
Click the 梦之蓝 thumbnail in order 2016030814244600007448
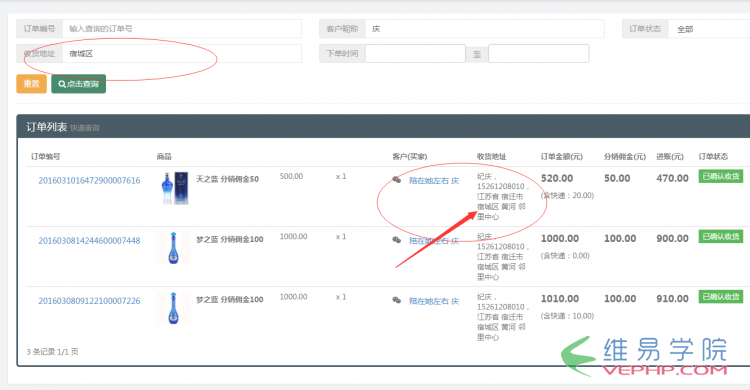coord(174,248)
